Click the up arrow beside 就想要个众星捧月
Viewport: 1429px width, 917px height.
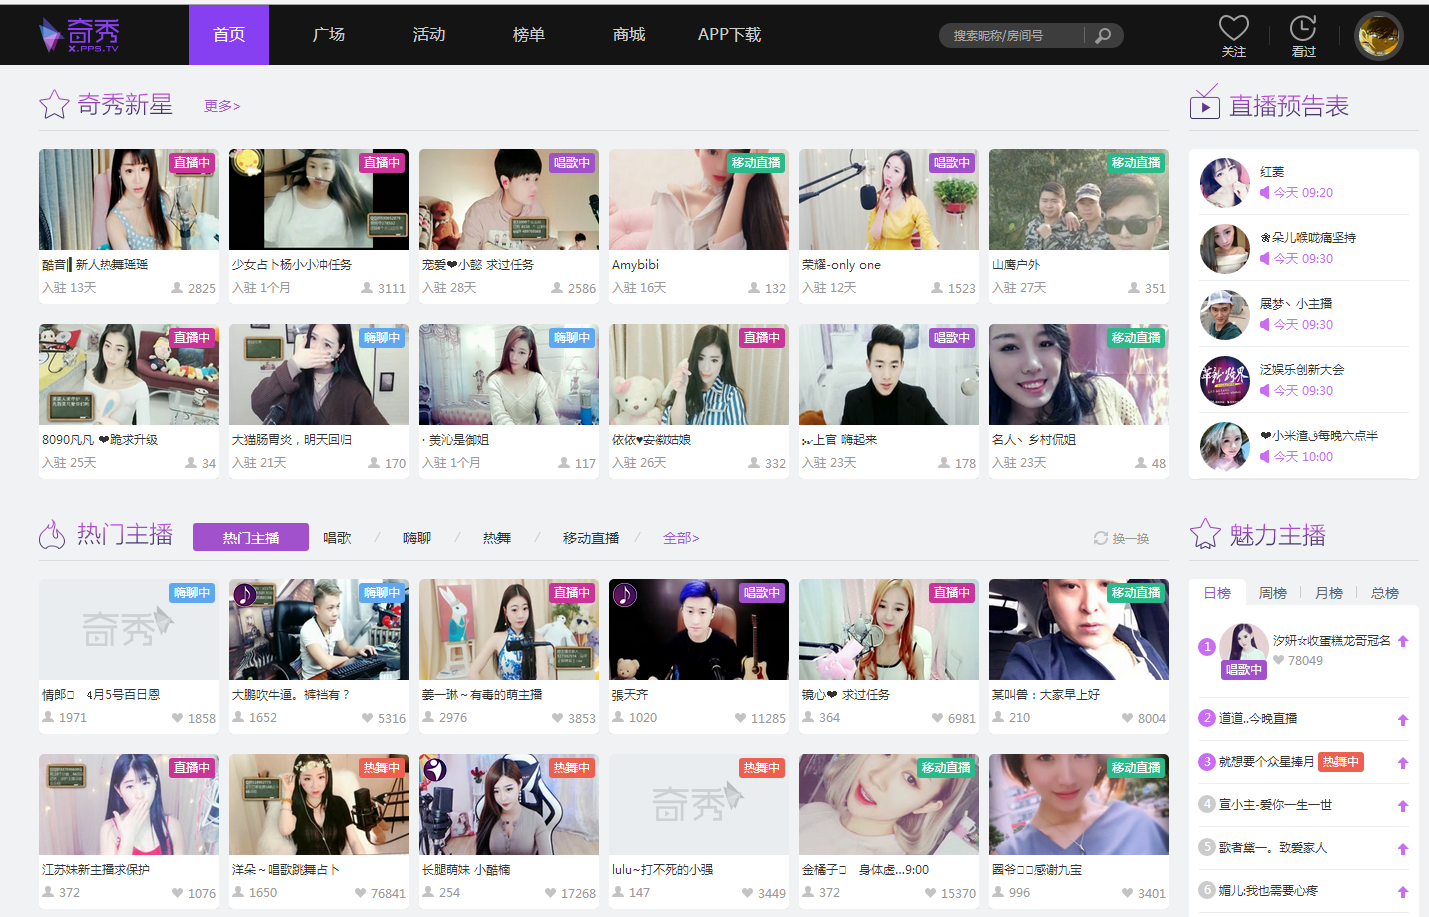1403,763
